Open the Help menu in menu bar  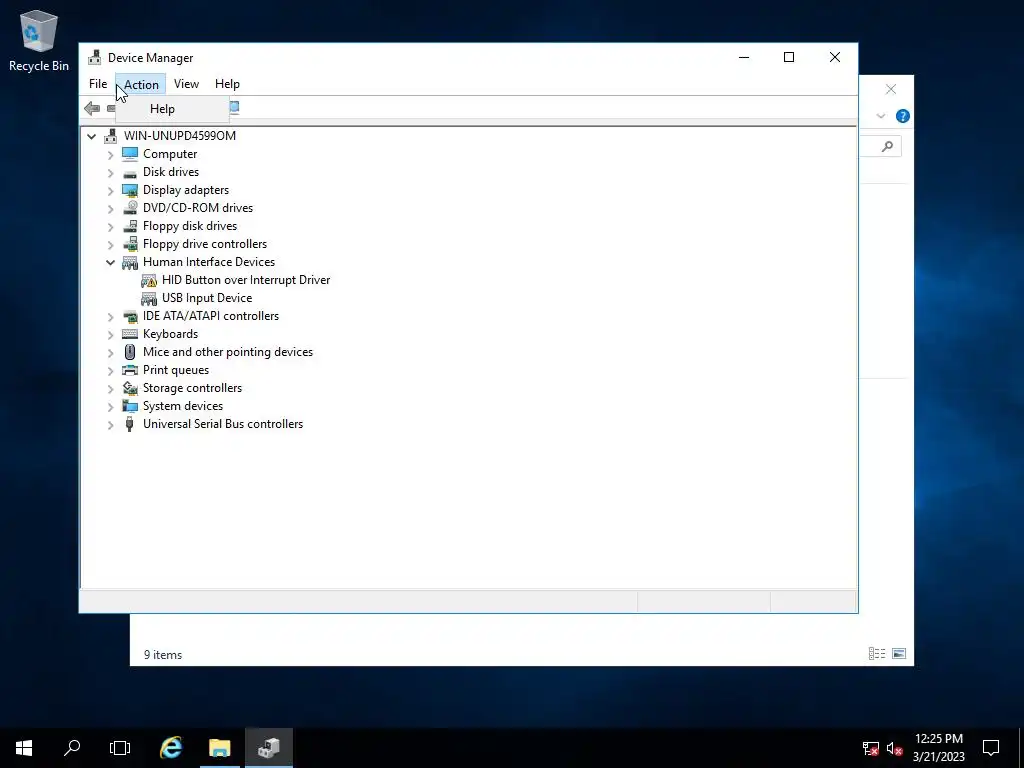(227, 84)
